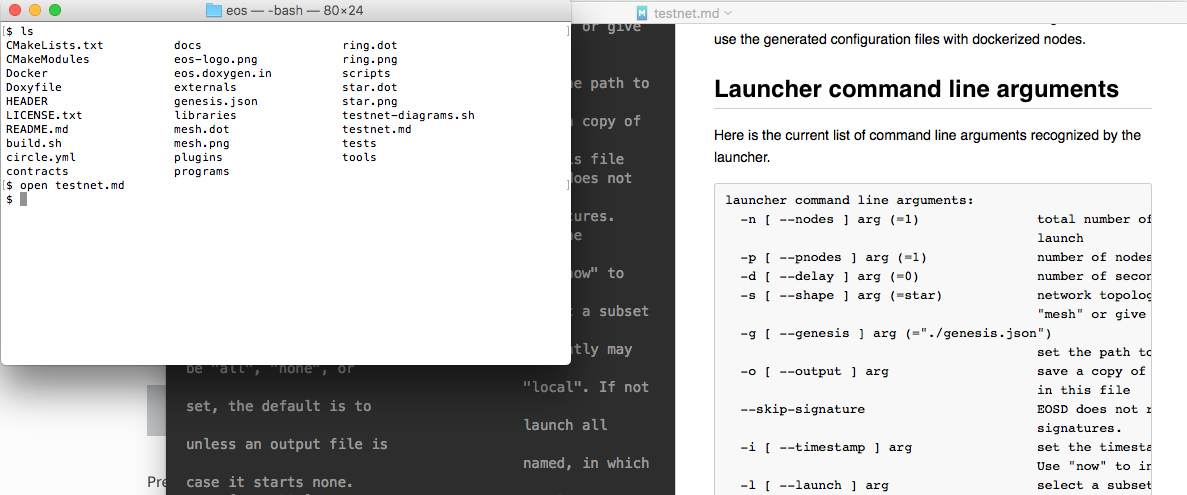Click star.png in the ls listing
Image resolution: width=1187 pixels, height=495 pixels.
click(x=370, y=101)
